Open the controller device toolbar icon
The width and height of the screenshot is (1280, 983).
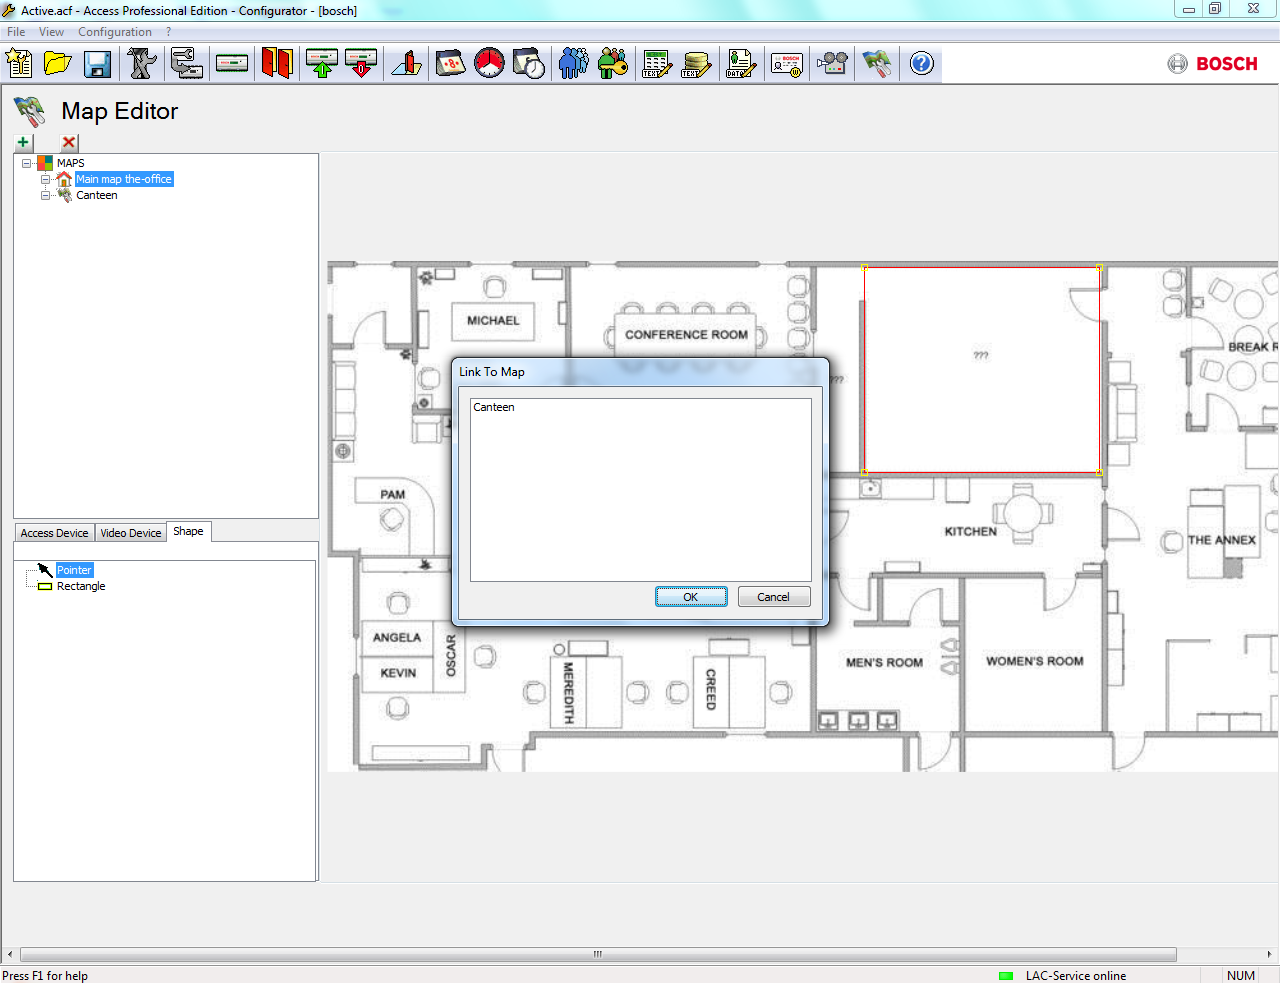pos(232,63)
